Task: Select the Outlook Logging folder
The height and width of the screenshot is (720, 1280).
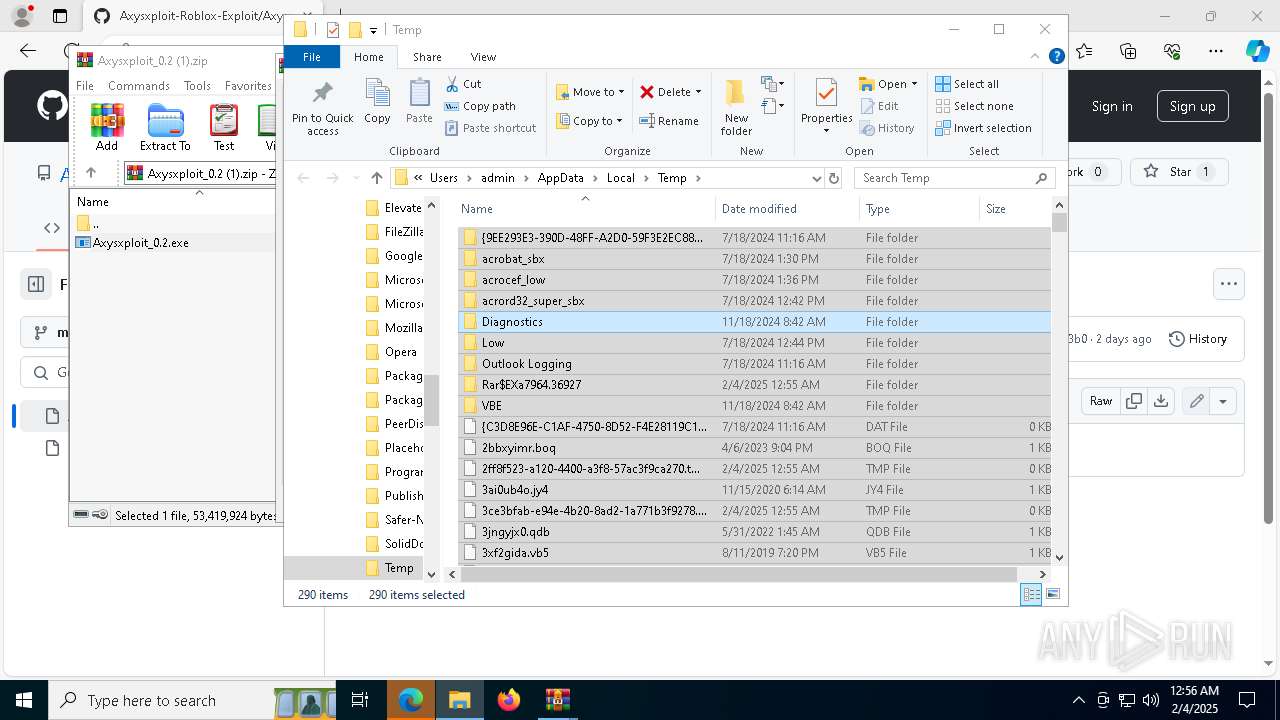Action: tap(755, 364)
